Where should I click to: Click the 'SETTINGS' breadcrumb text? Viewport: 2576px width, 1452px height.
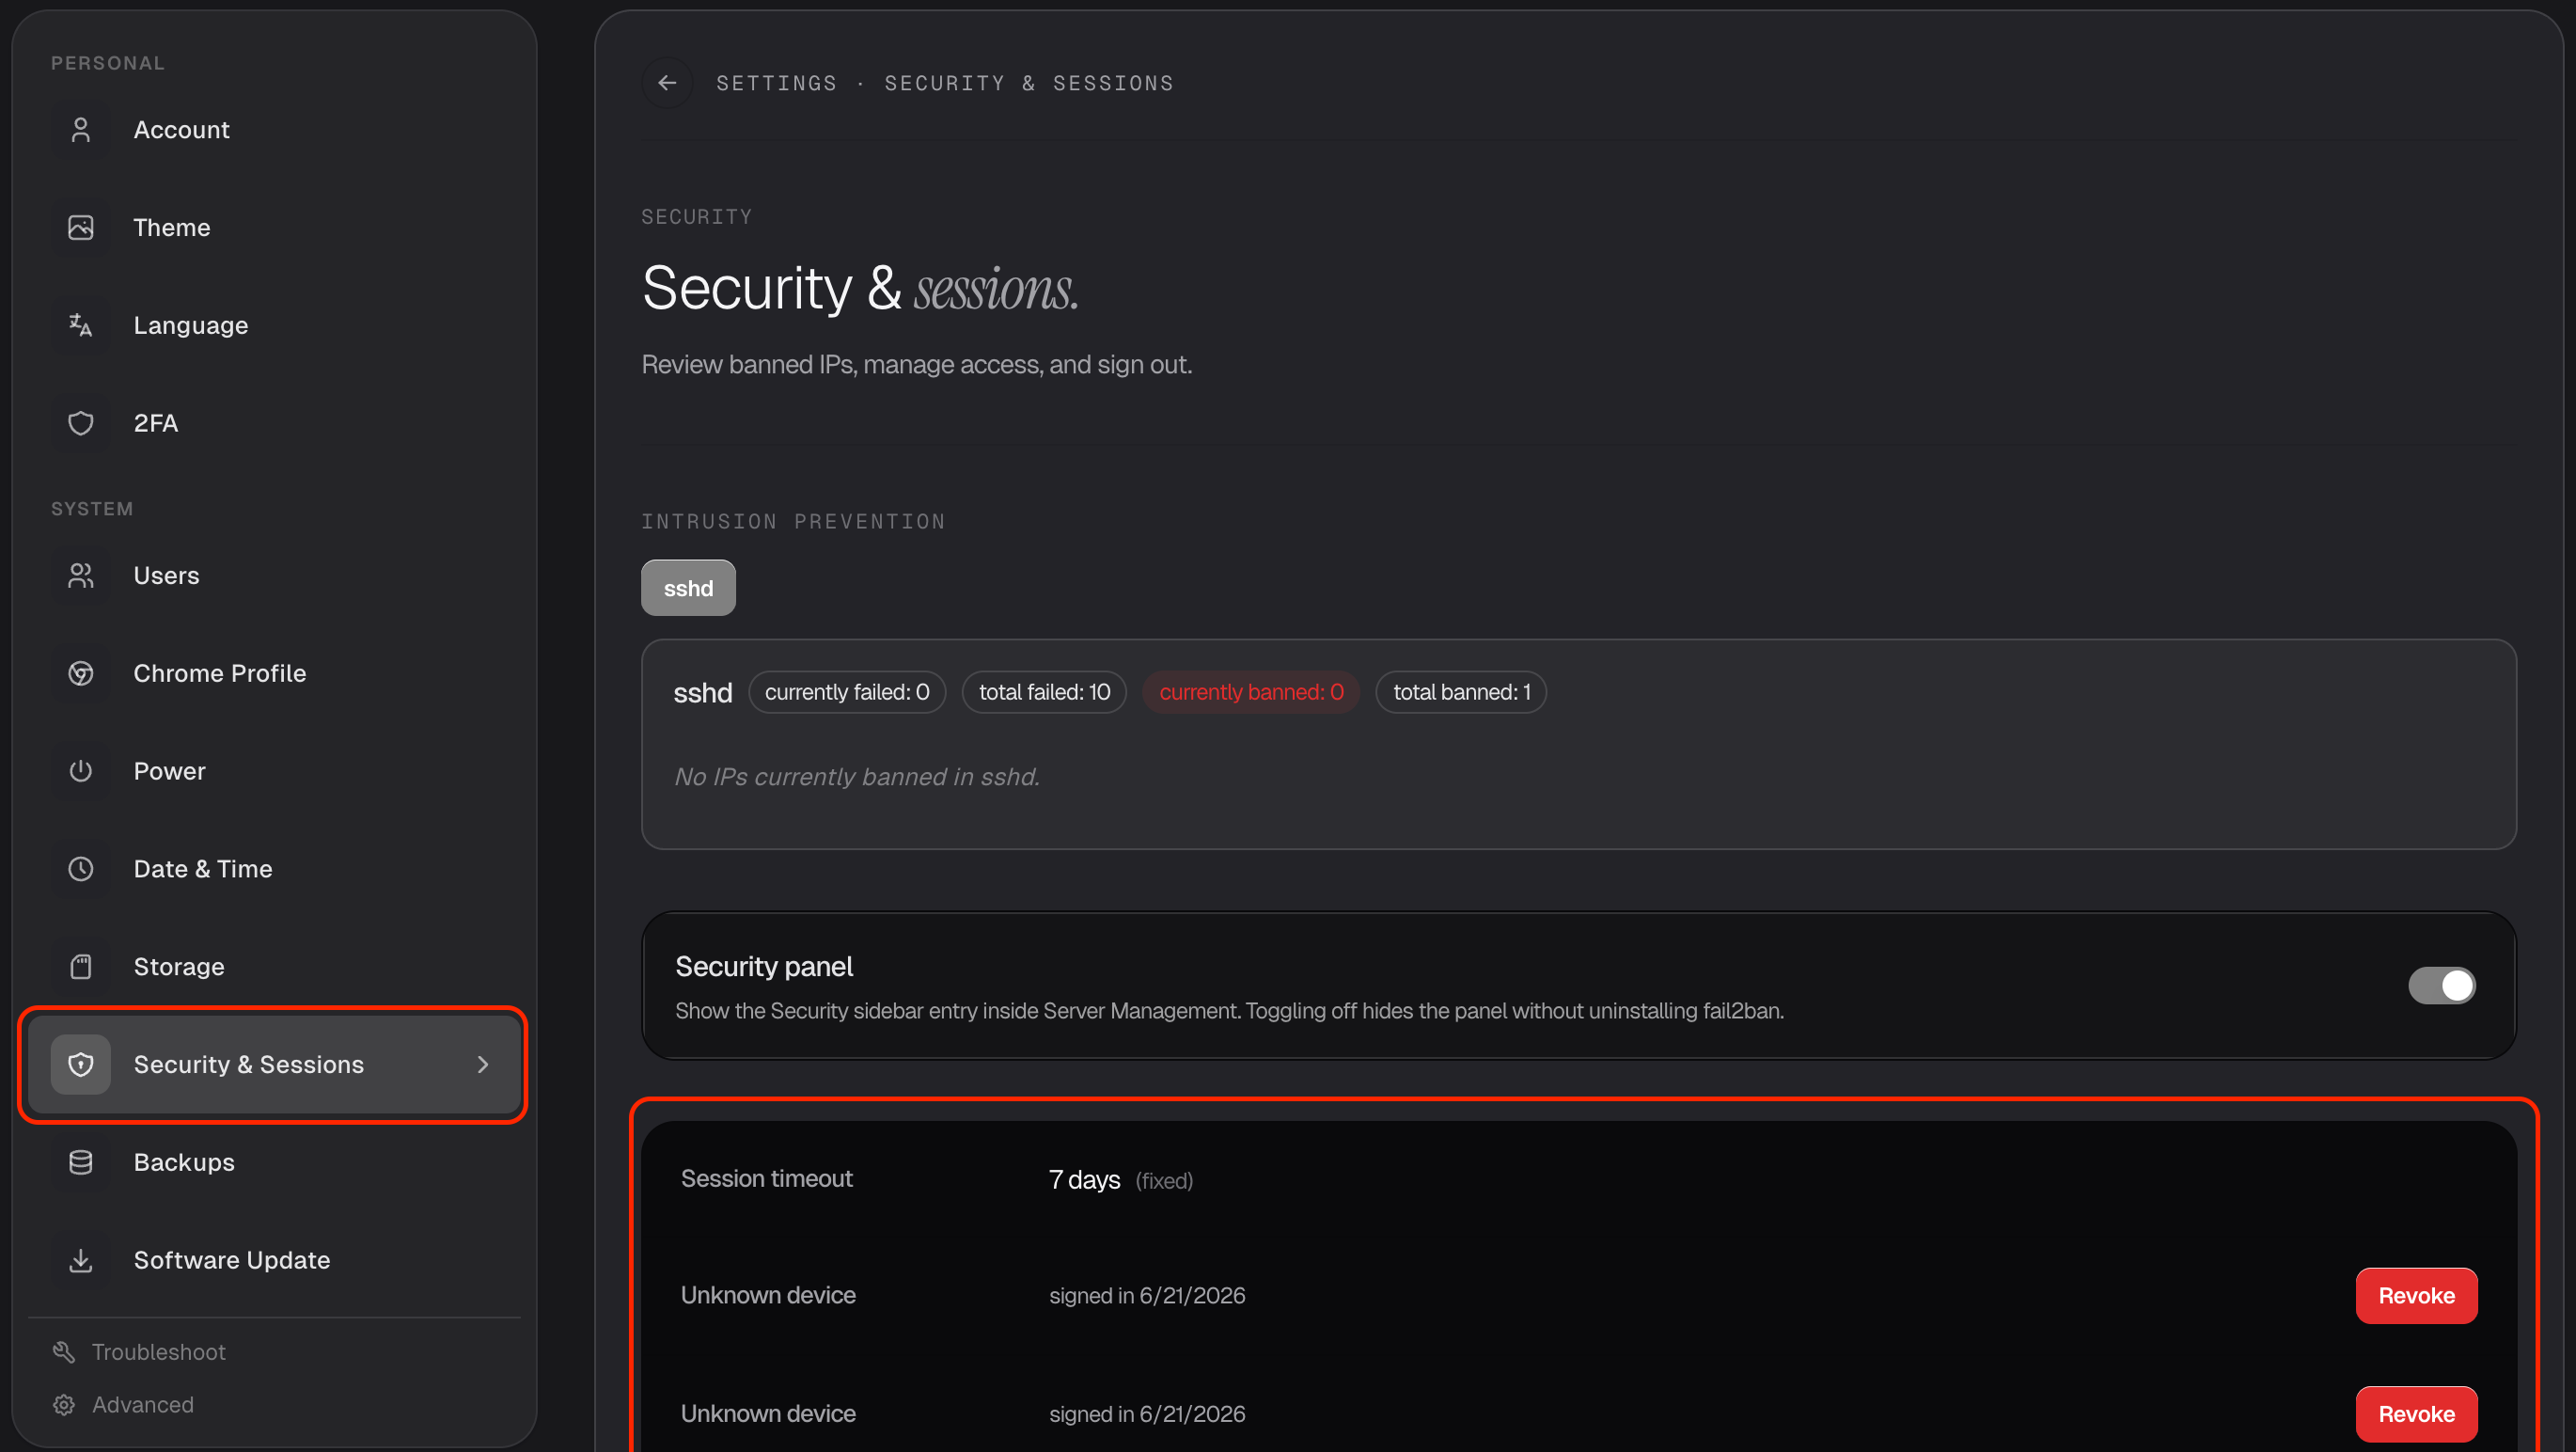click(776, 83)
